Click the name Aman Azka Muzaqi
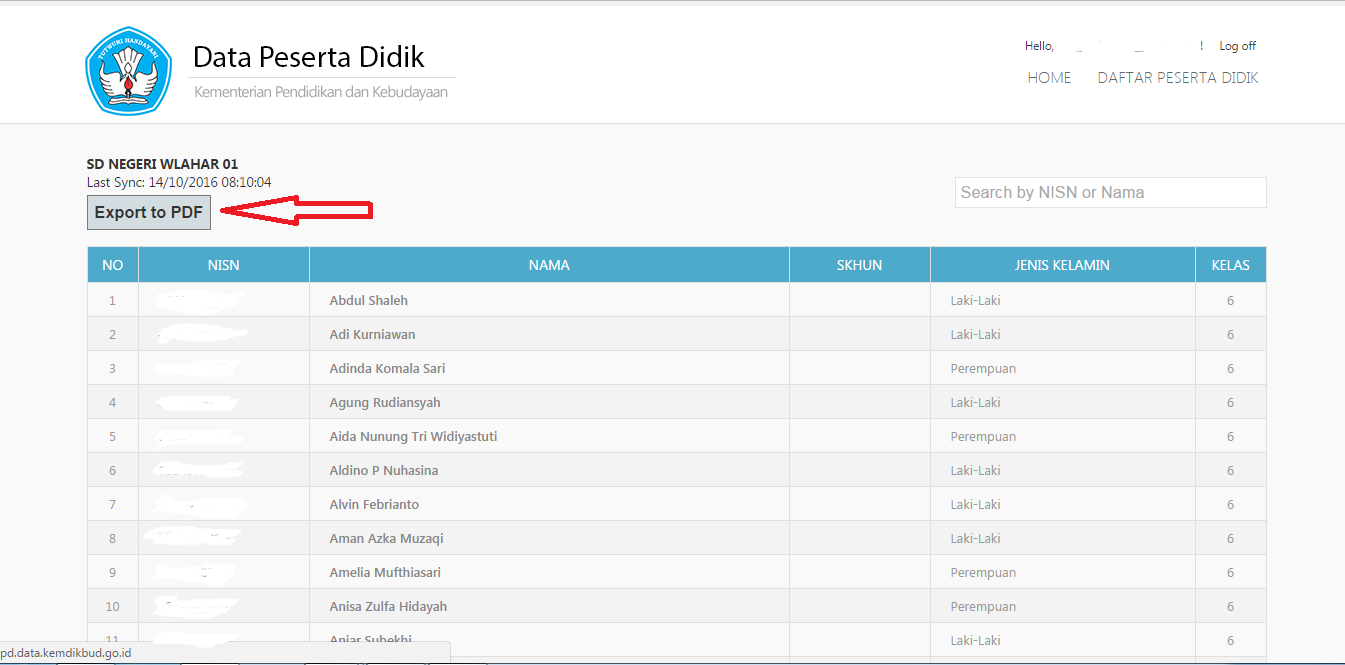 pos(386,537)
